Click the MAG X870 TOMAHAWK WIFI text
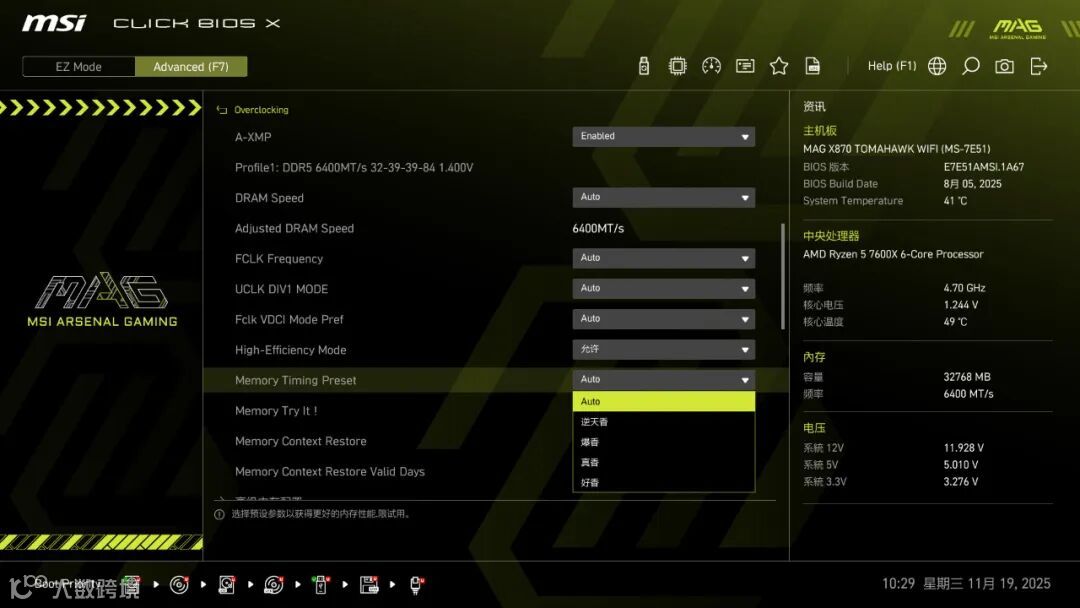This screenshot has width=1080, height=608. pos(896,149)
